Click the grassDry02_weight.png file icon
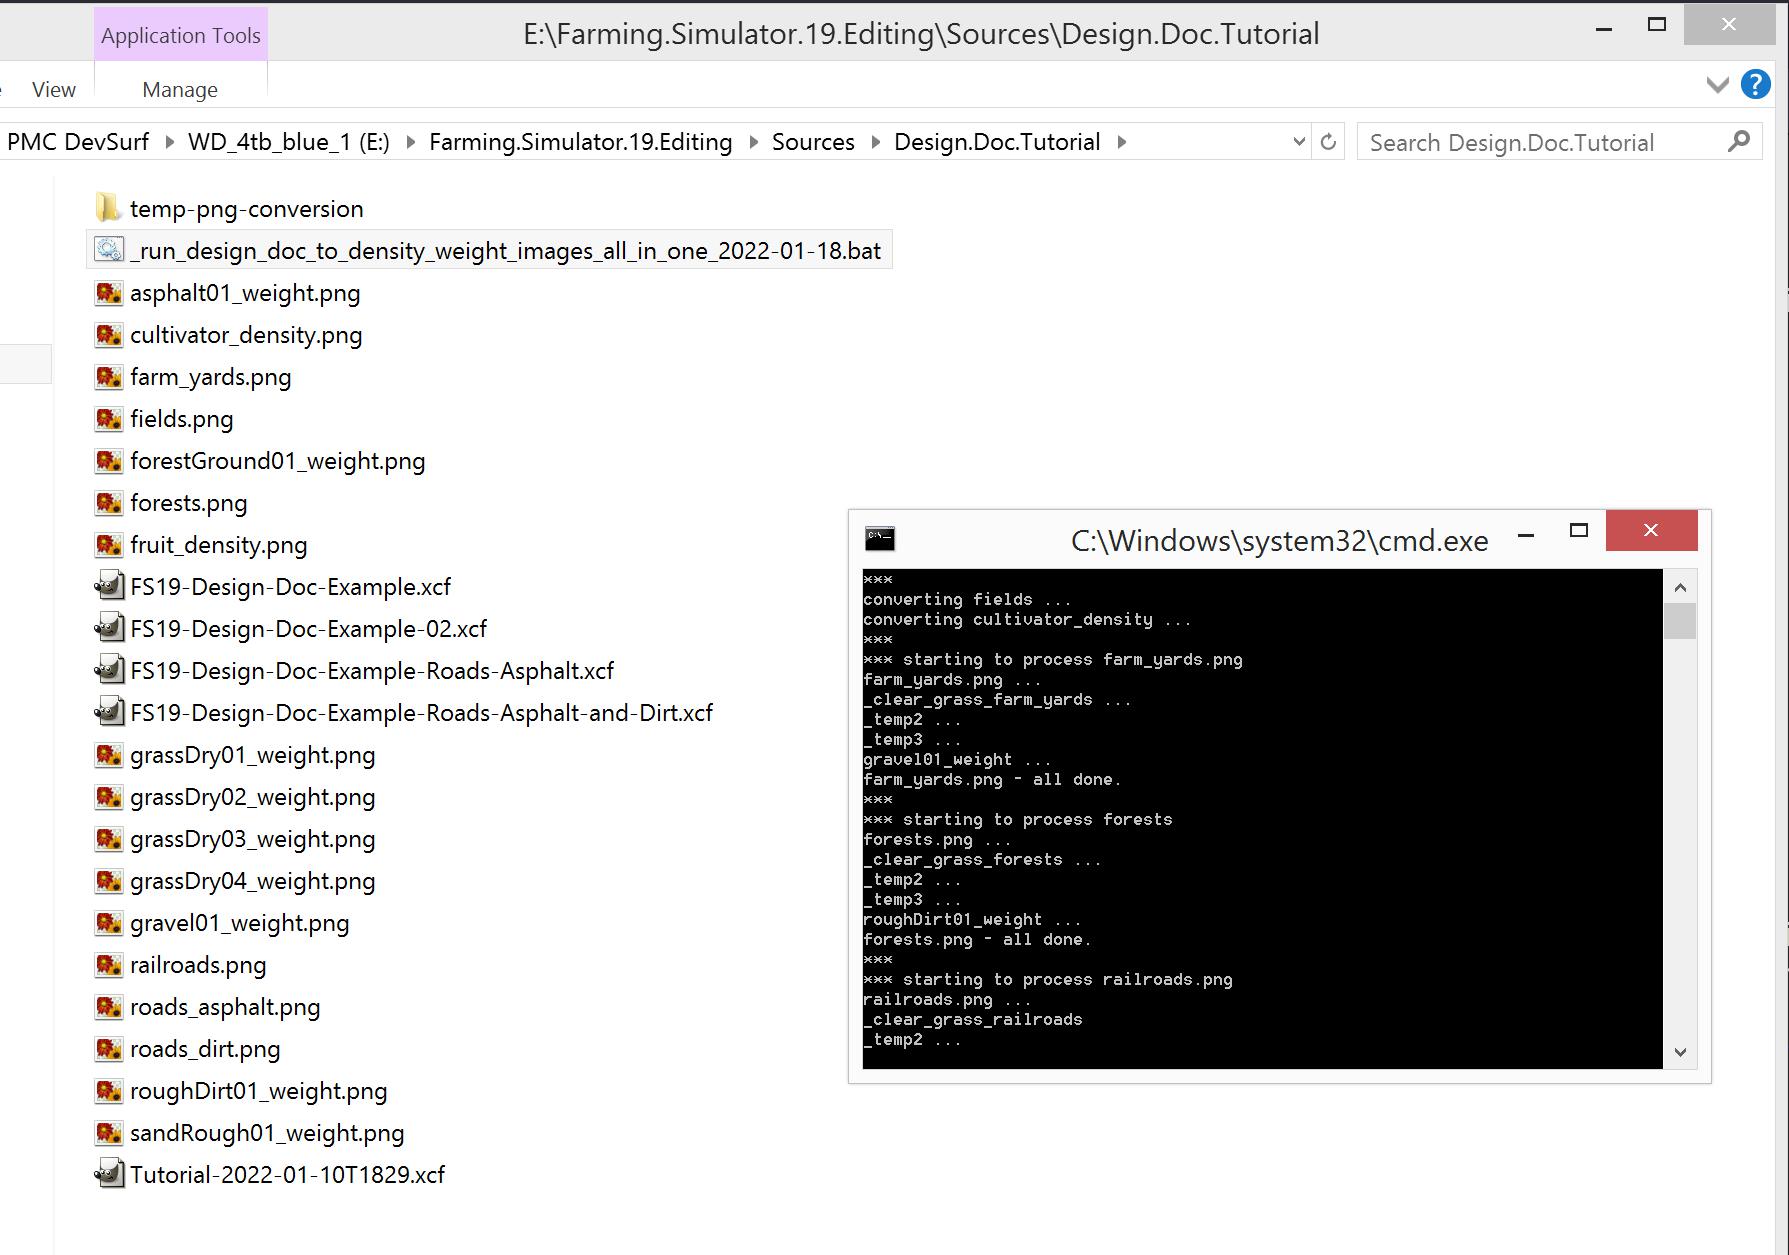The image size is (1789, 1255). pos(109,797)
